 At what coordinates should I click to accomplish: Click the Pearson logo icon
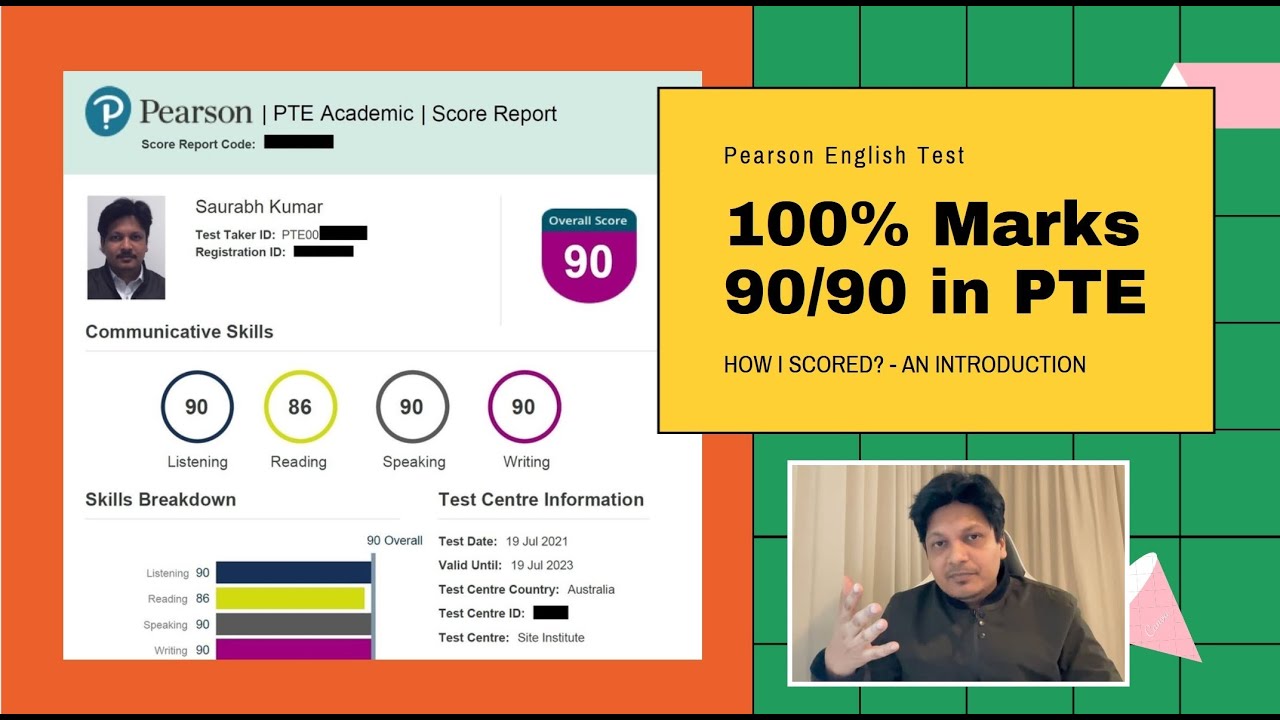click(x=108, y=112)
